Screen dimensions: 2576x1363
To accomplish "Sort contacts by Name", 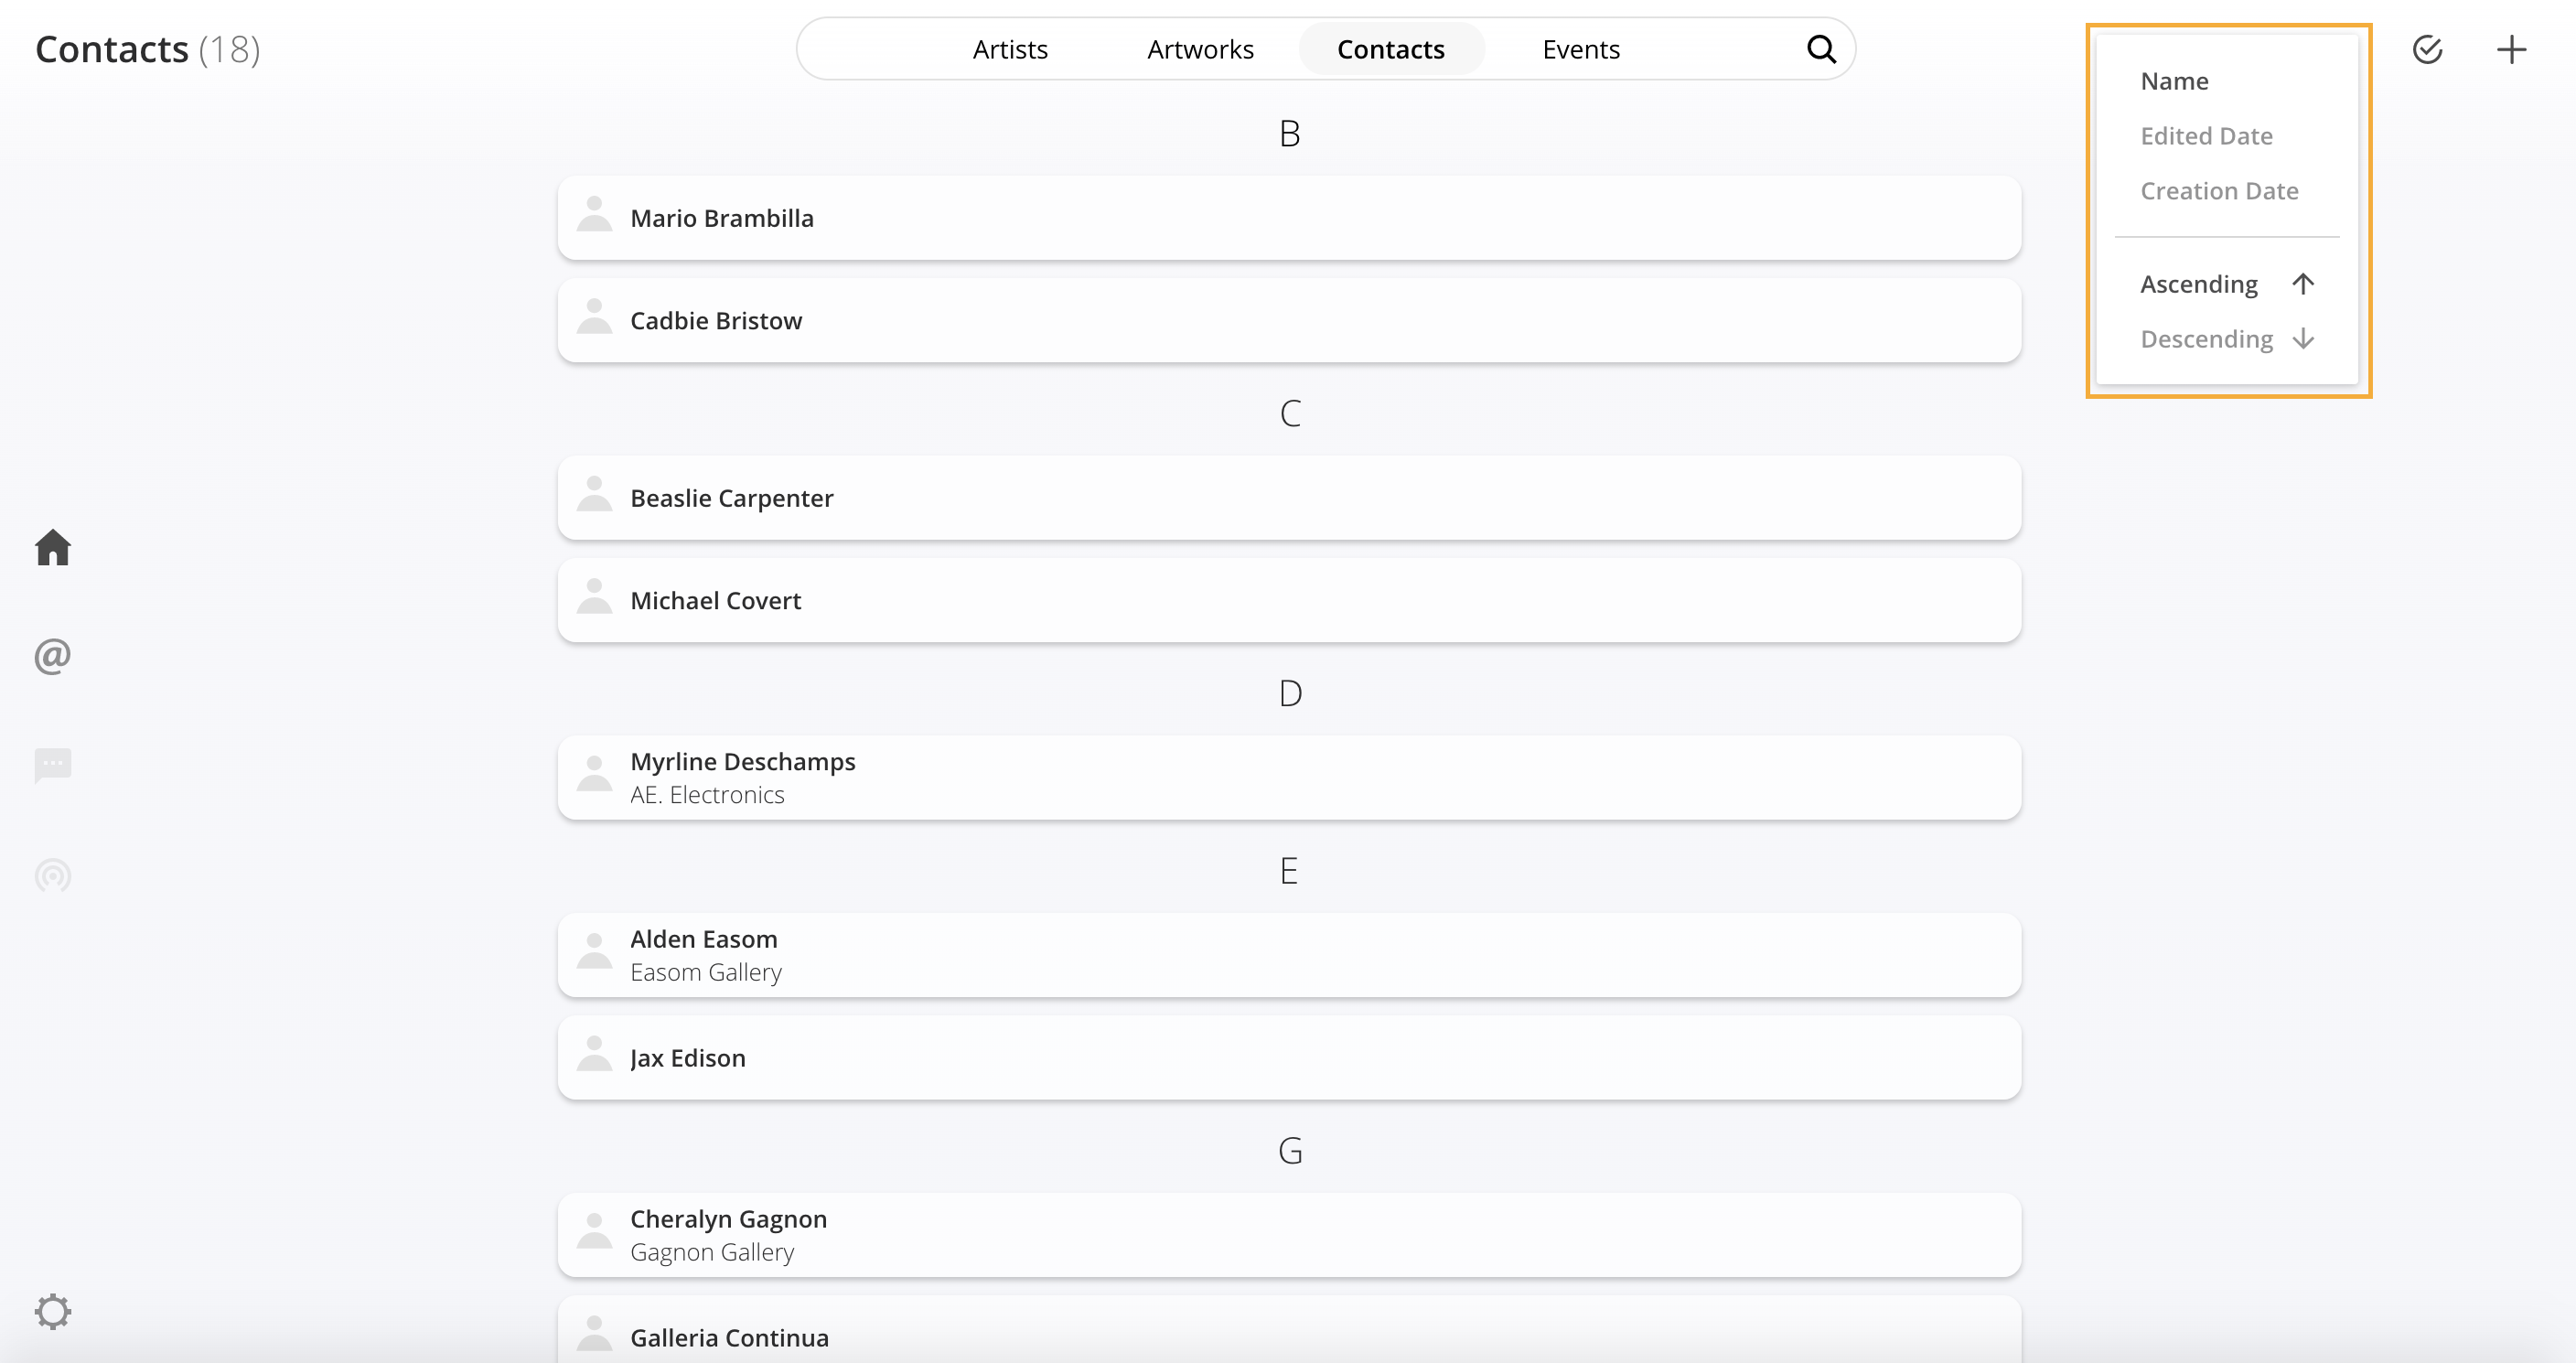I will click(2174, 81).
